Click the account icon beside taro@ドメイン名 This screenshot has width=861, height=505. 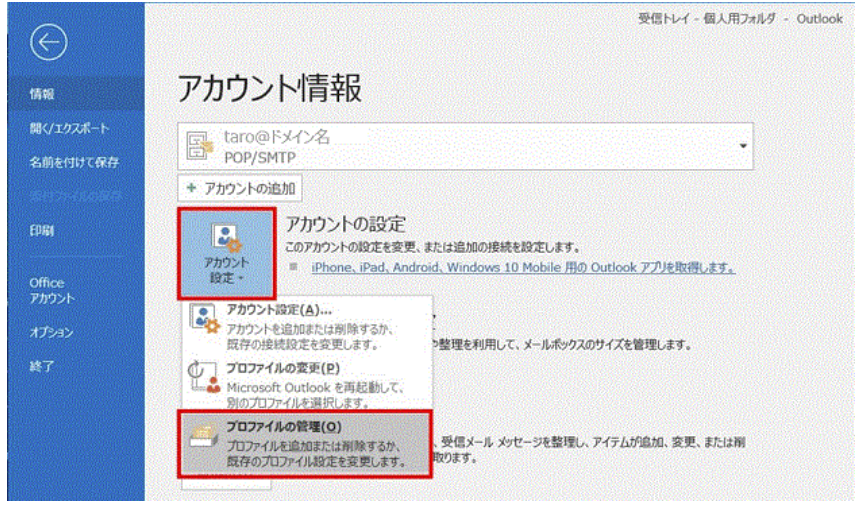click(x=199, y=146)
